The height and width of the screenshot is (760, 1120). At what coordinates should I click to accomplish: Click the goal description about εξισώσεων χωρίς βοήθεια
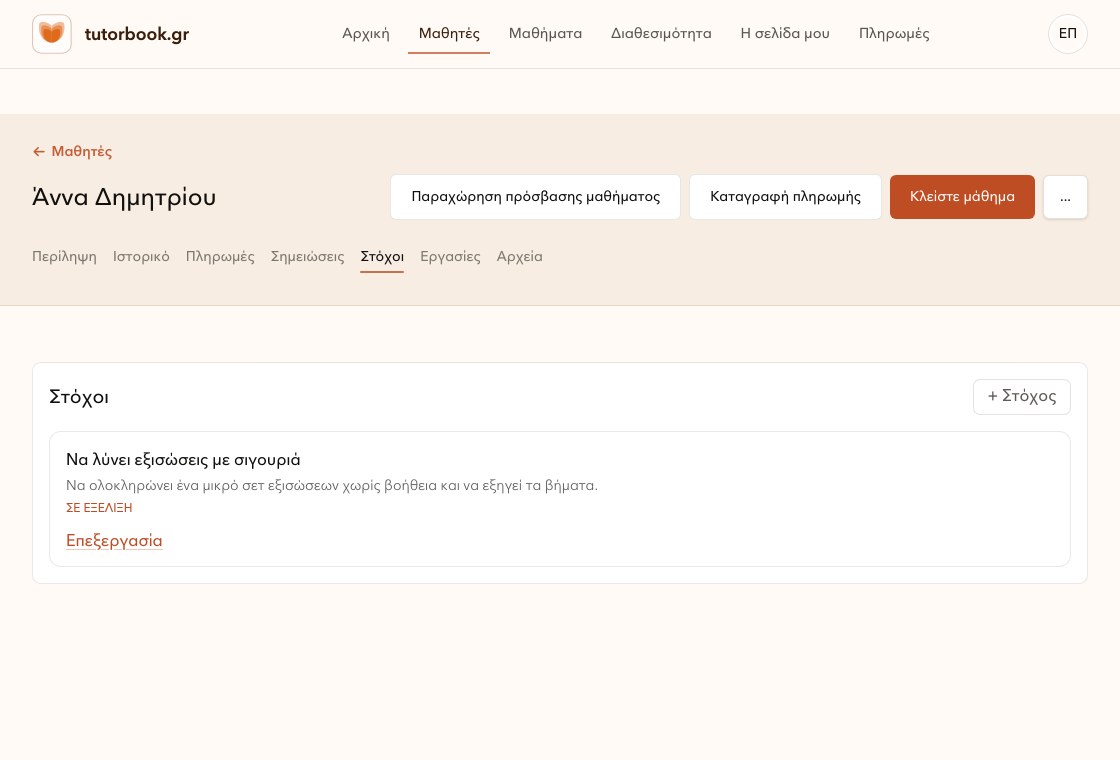point(331,486)
